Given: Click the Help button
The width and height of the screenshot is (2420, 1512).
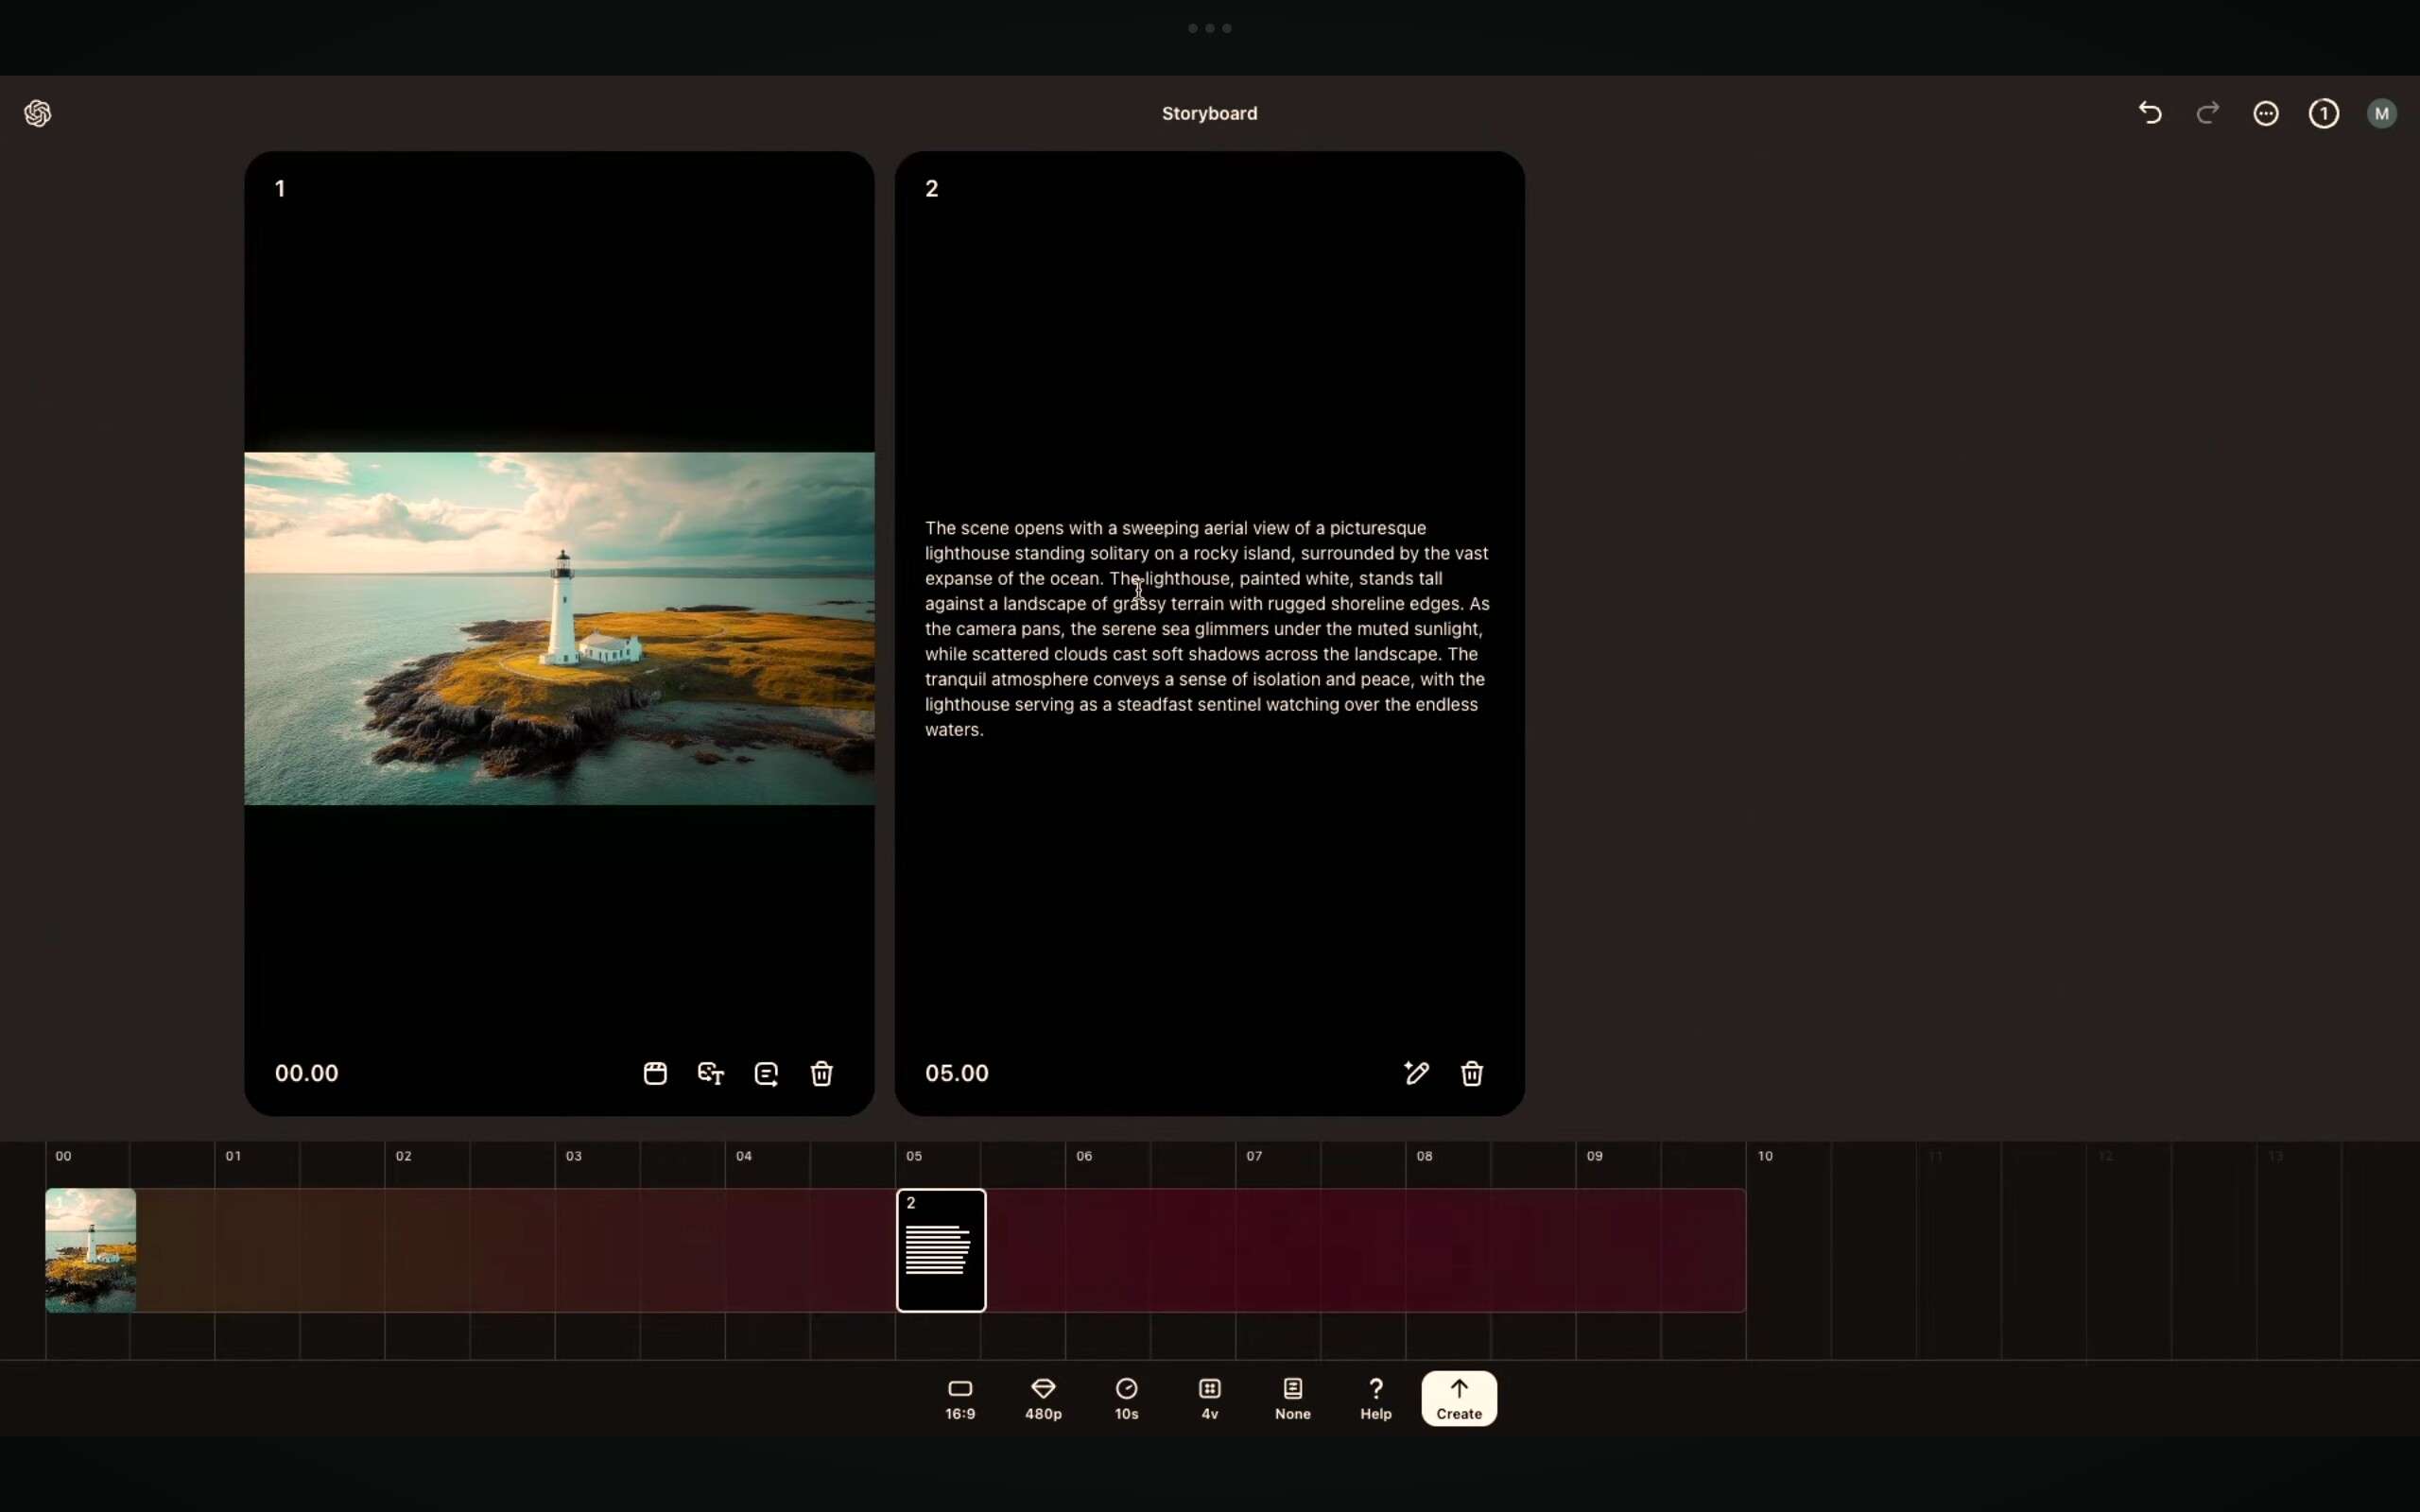Looking at the screenshot, I should click(x=1376, y=1398).
